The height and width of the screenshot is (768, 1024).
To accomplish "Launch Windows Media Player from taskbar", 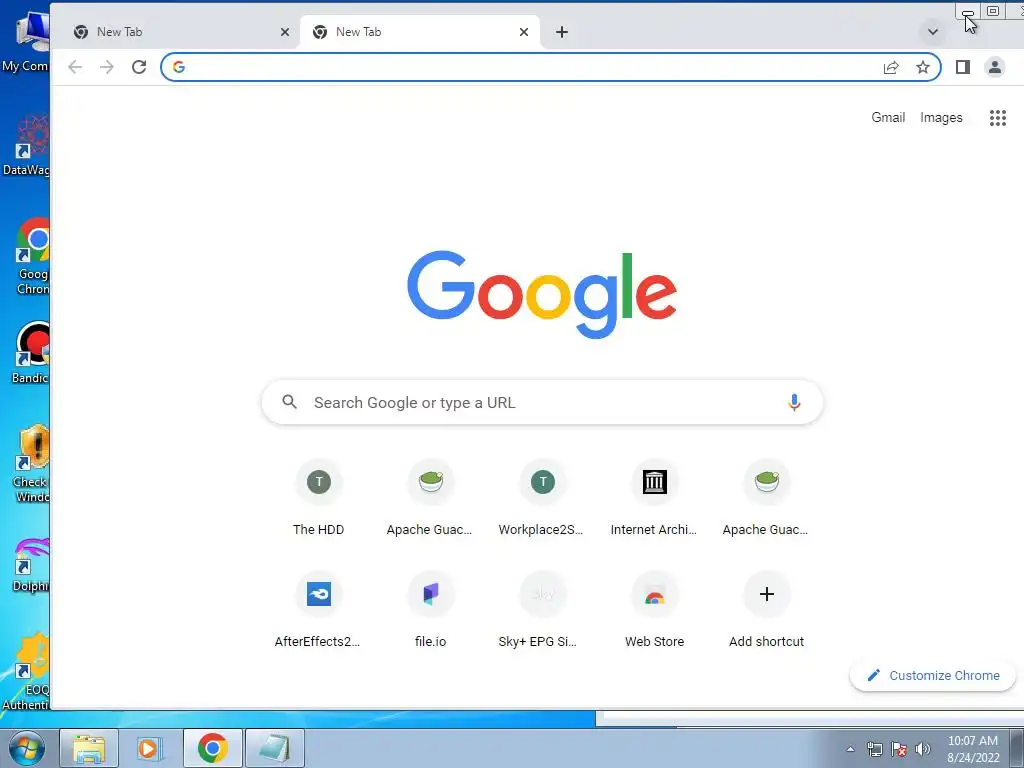I will (x=150, y=748).
